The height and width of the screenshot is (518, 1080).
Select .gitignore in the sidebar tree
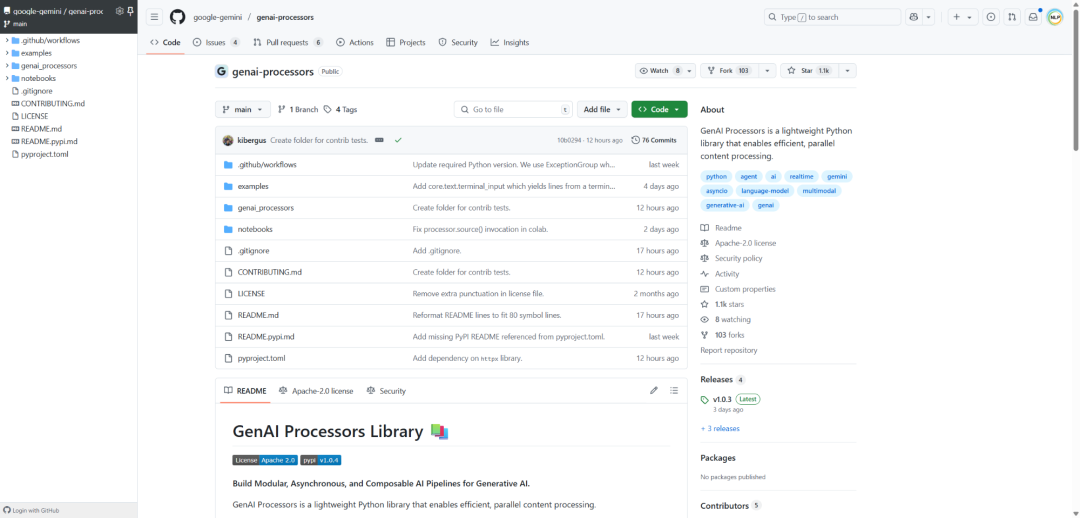point(37,91)
